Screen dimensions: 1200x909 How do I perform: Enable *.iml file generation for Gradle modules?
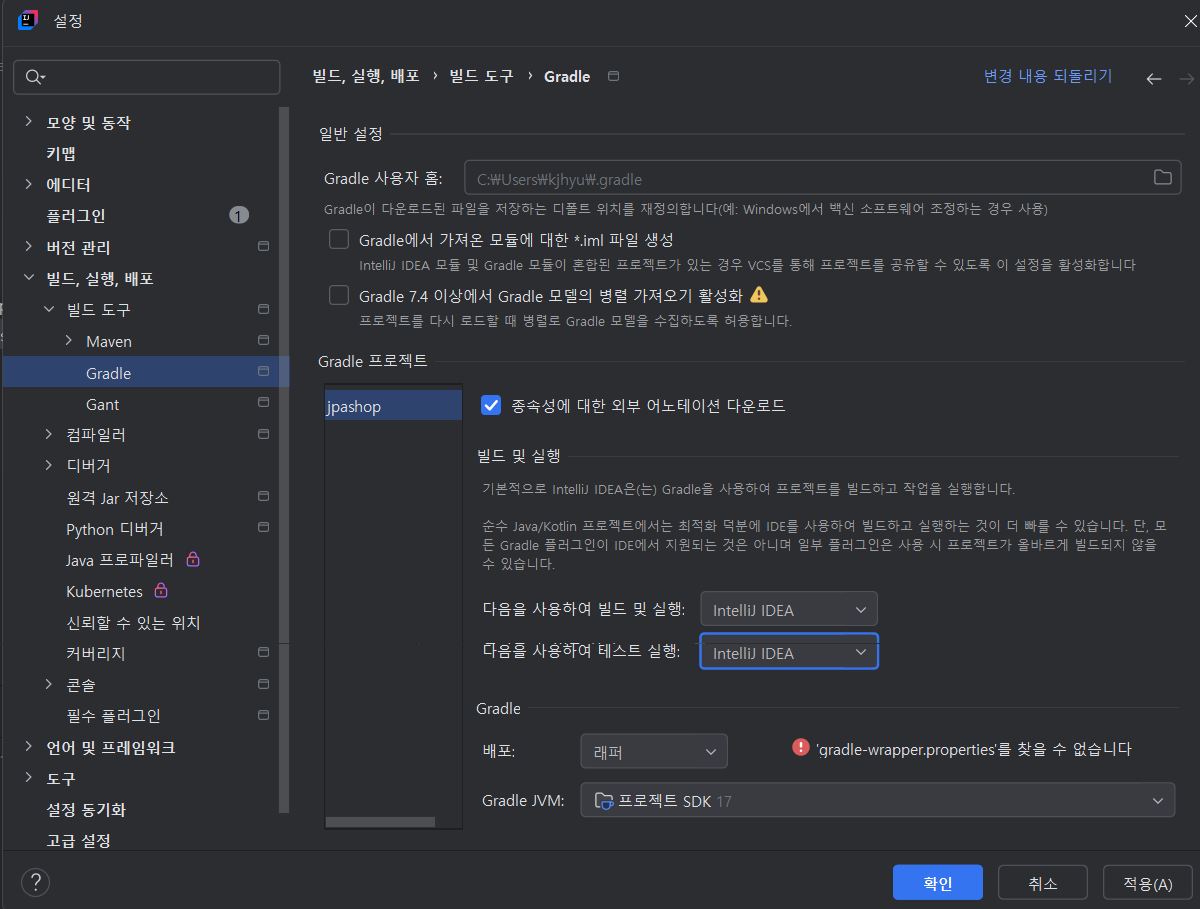pyautogui.click(x=339, y=240)
